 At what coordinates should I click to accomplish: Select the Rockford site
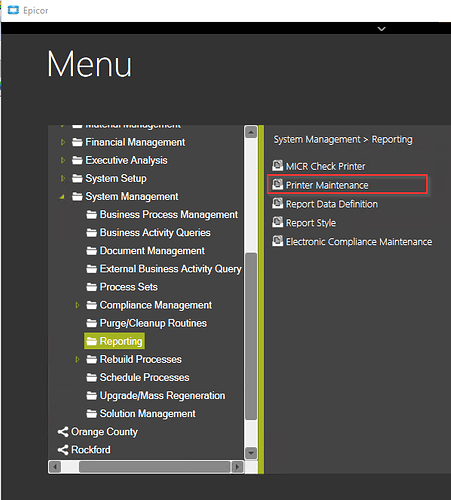[x=90, y=450]
